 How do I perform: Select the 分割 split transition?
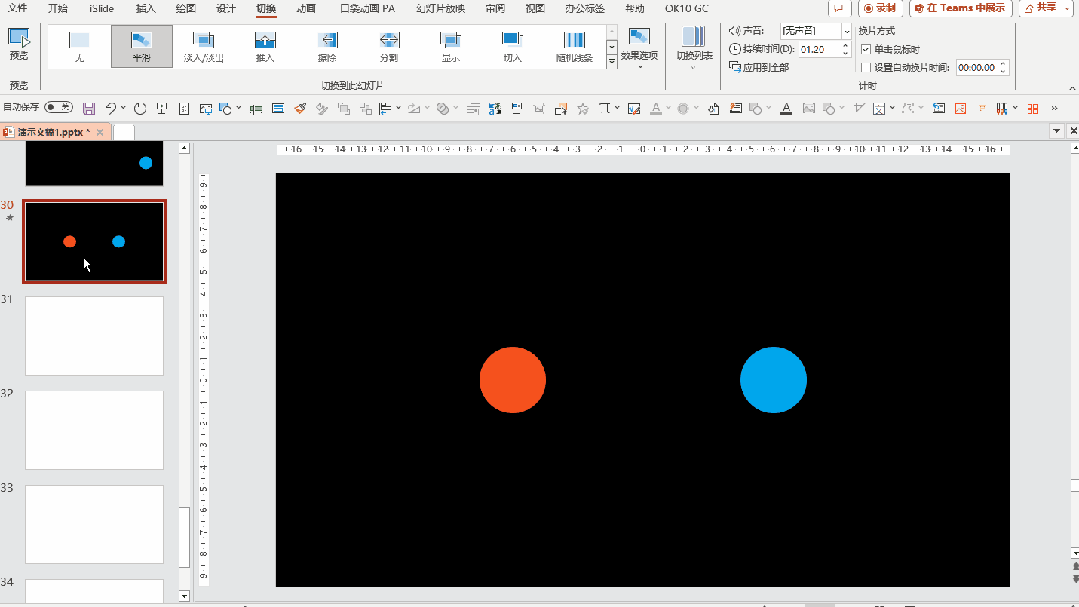389,47
